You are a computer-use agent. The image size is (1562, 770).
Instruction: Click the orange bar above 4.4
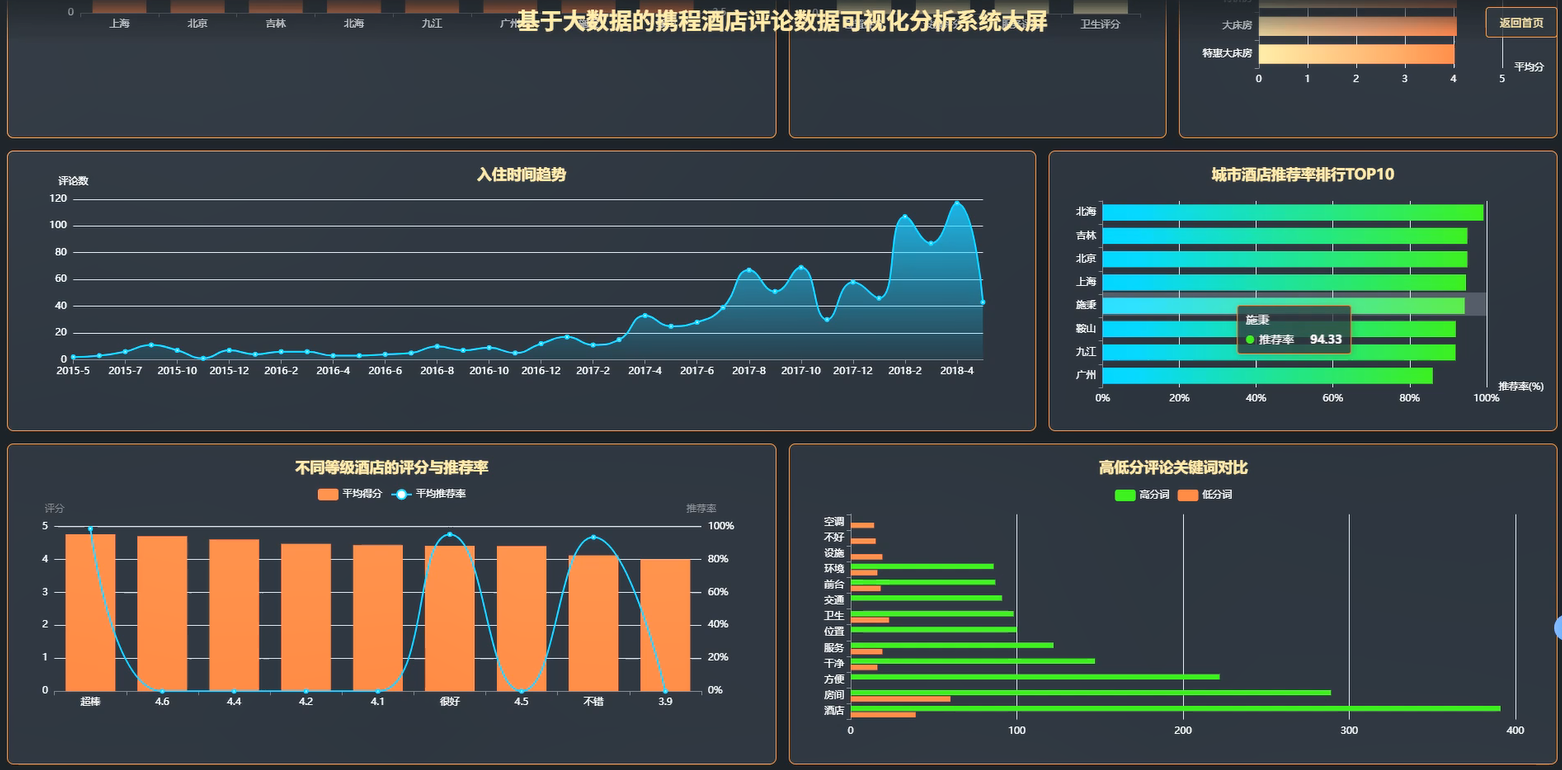coord(234,615)
